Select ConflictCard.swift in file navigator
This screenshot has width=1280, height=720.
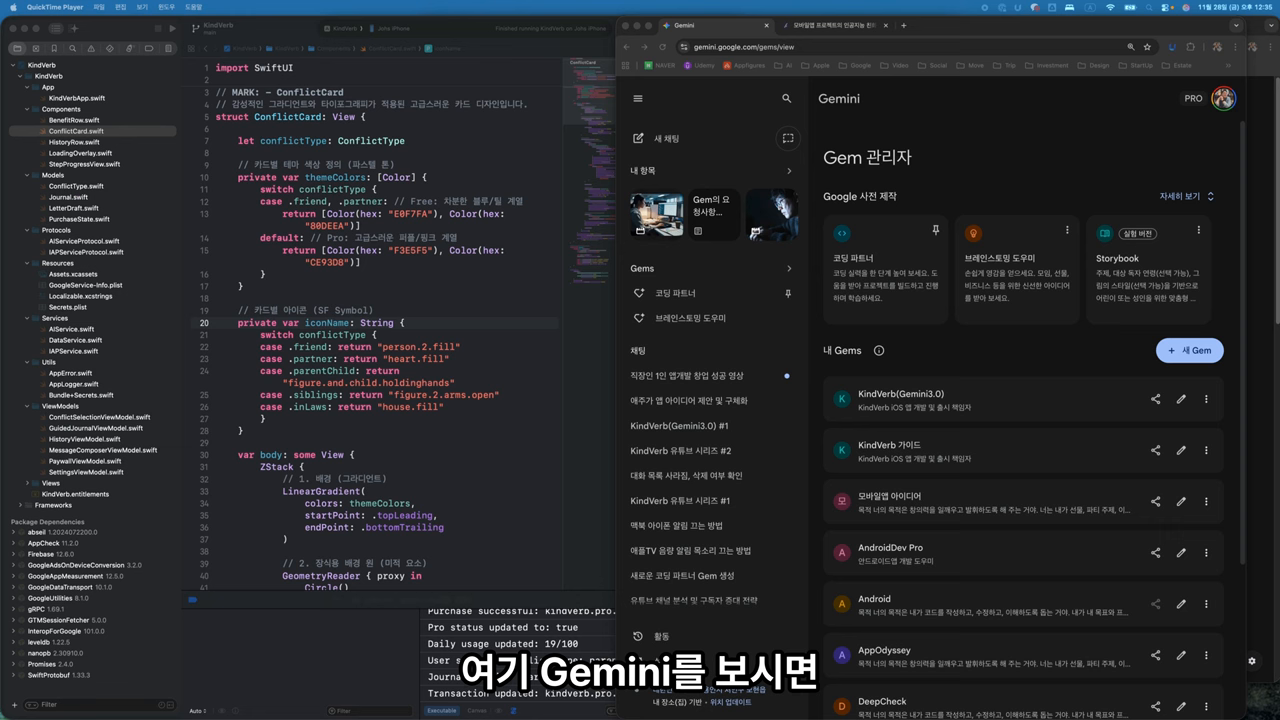pos(76,131)
